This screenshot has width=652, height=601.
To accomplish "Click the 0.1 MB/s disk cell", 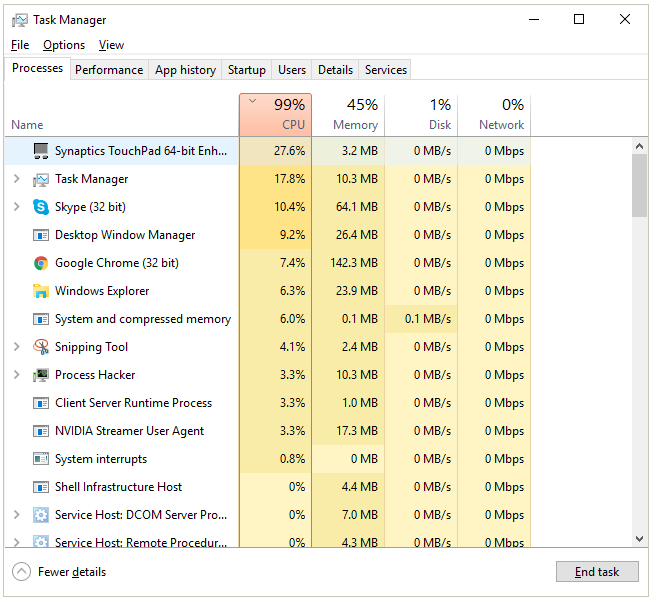I will coord(421,319).
